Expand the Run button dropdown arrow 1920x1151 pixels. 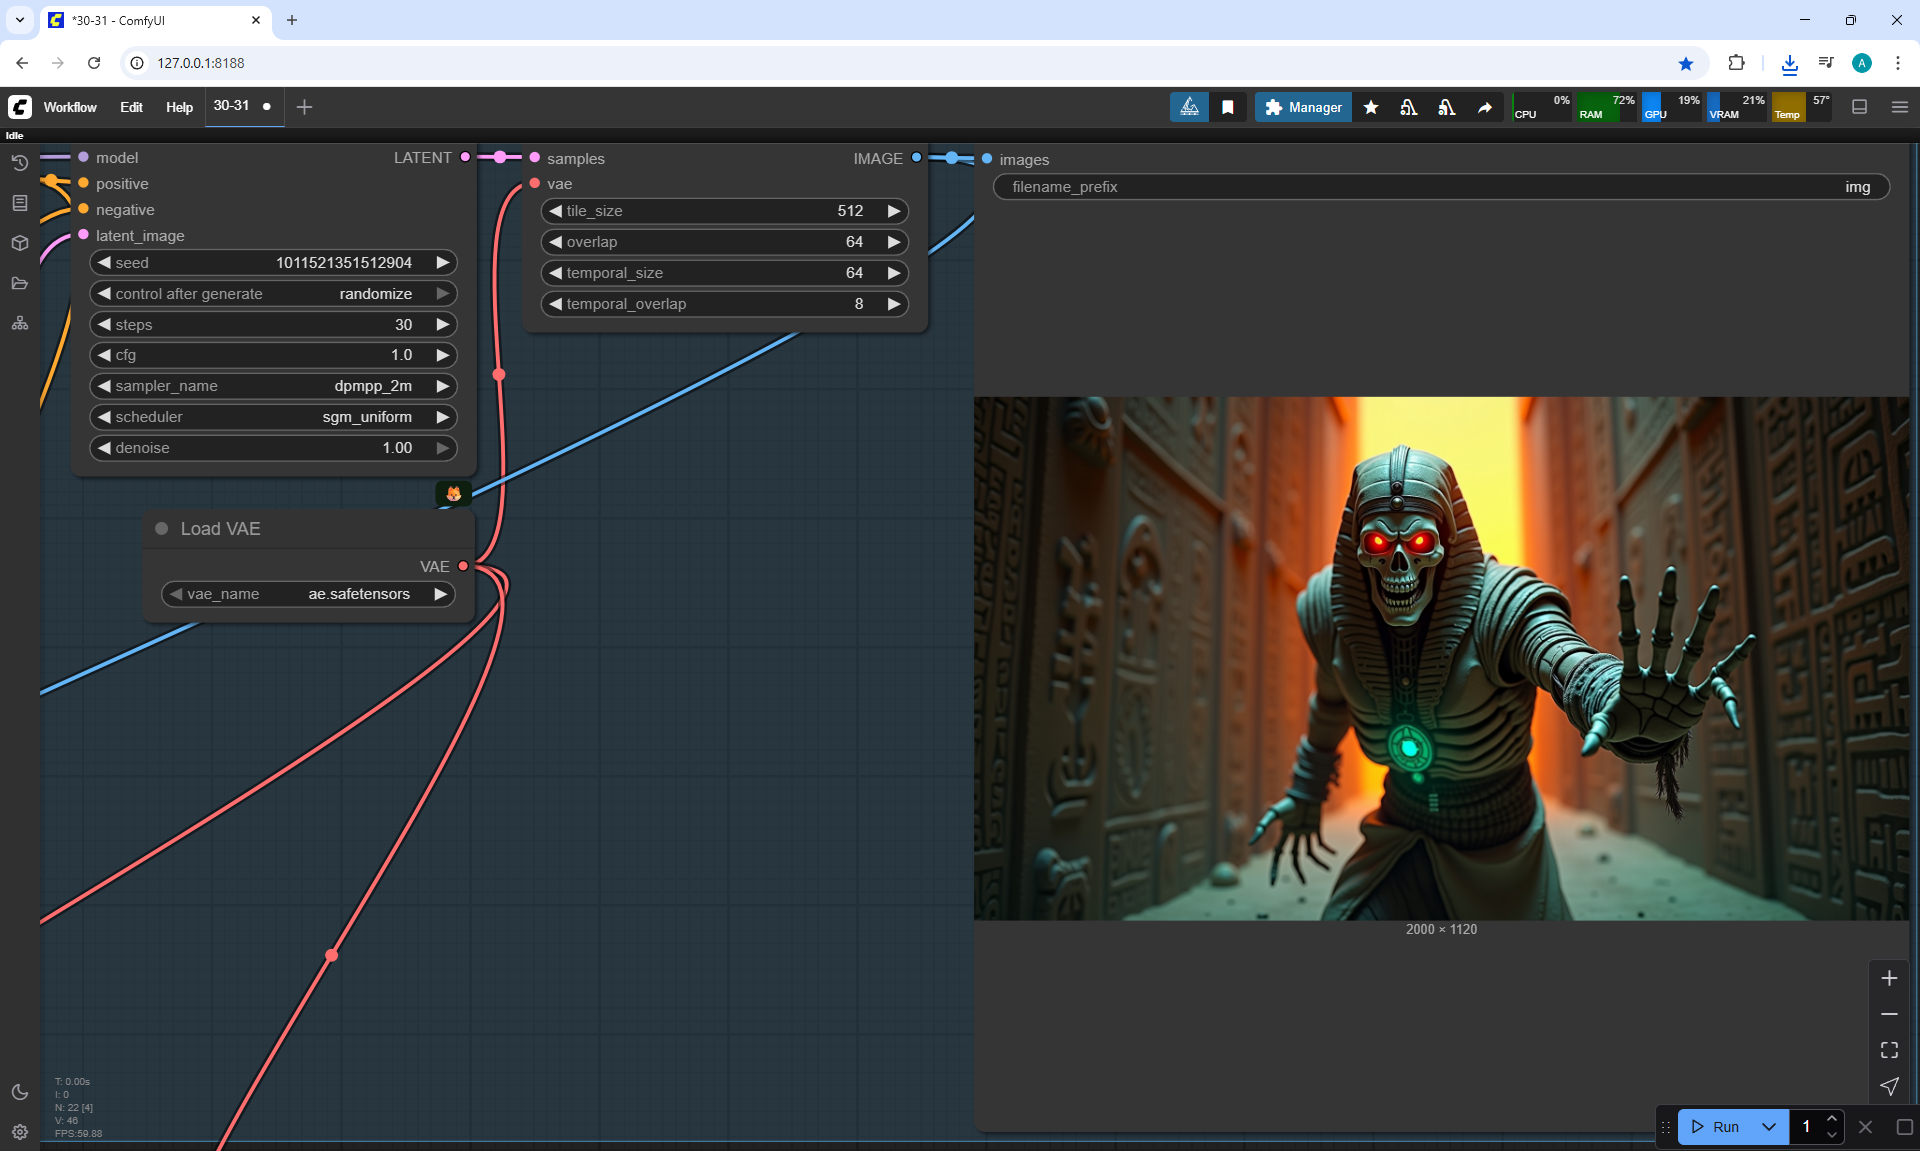point(1769,1126)
